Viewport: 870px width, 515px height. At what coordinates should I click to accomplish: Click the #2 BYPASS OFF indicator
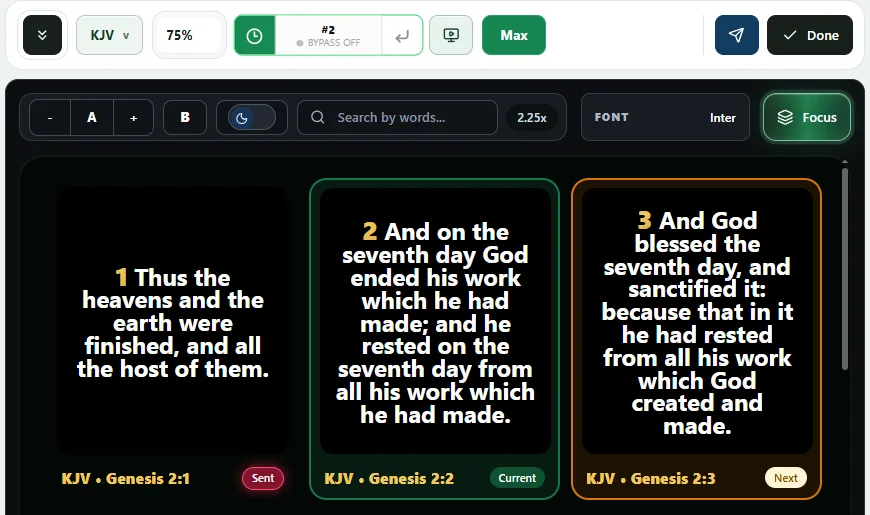click(328, 36)
